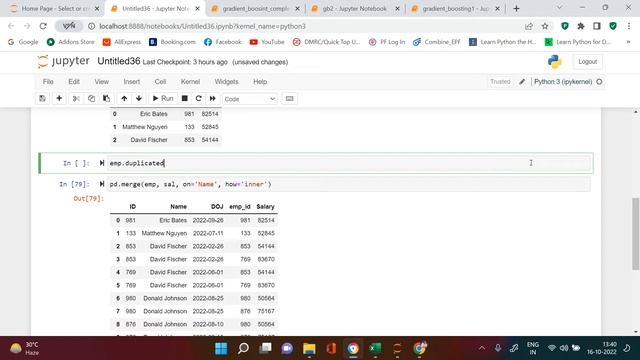
Task: Restart the kernel icon
Action: click(x=198, y=99)
